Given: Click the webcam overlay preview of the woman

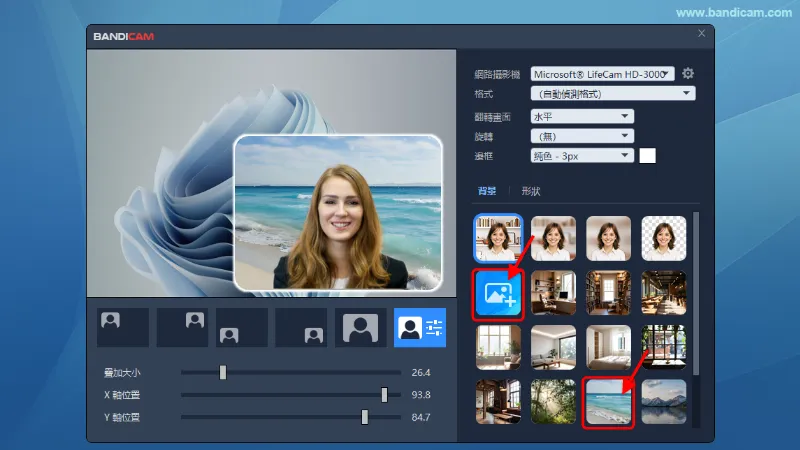Looking at the screenshot, I should (x=338, y=213).
